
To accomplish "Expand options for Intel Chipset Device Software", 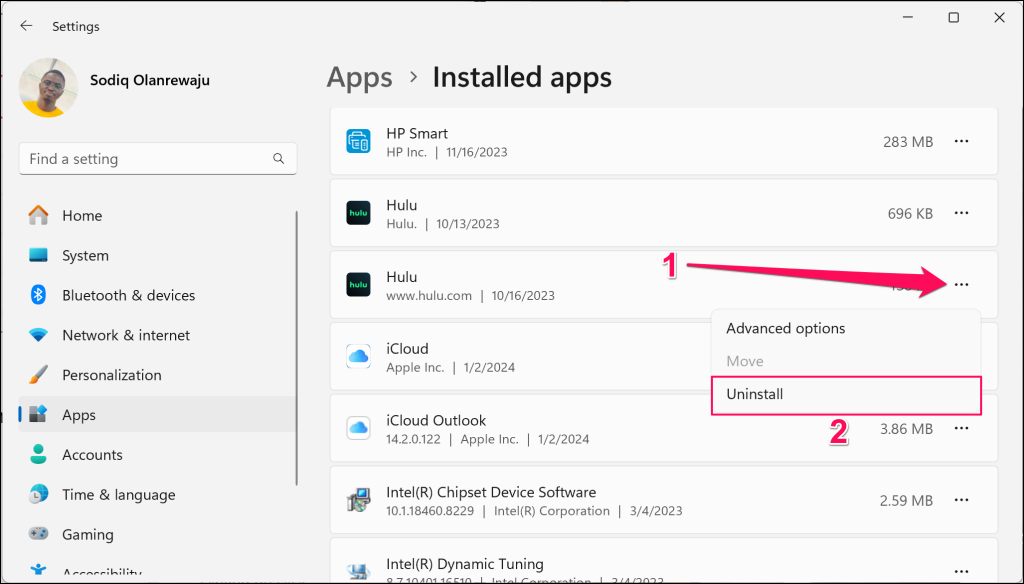I will (961, 500).
